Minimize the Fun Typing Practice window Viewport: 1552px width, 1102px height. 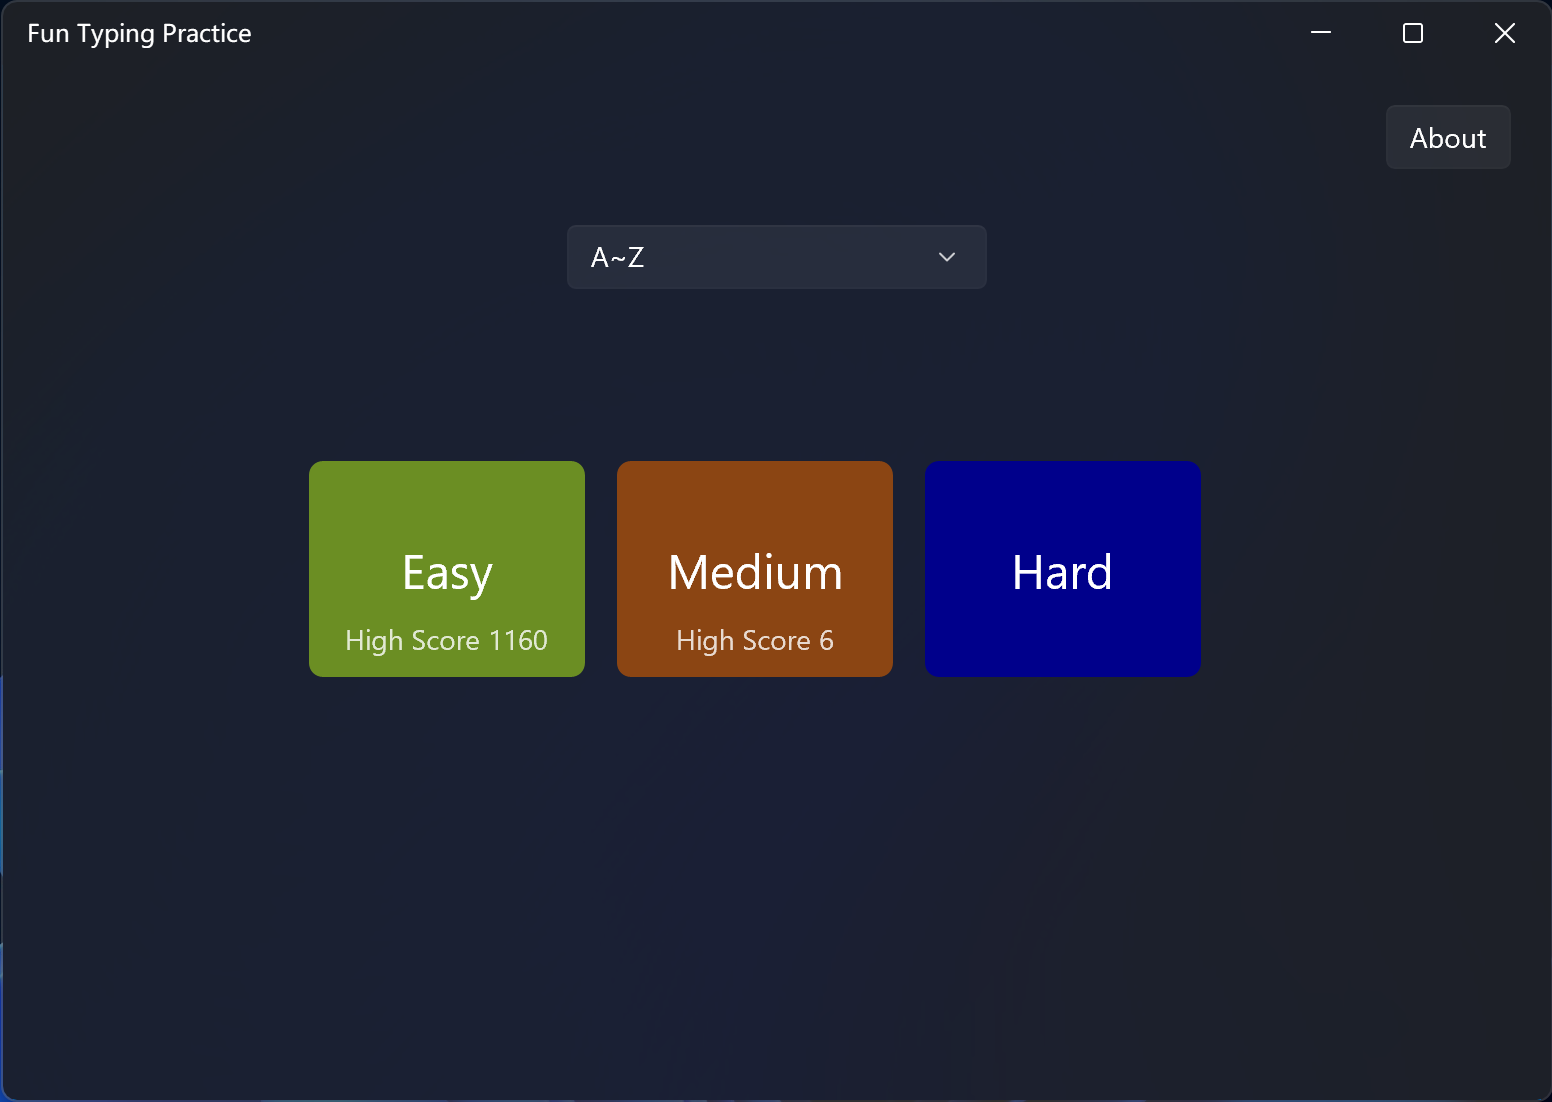(1320, 32)
